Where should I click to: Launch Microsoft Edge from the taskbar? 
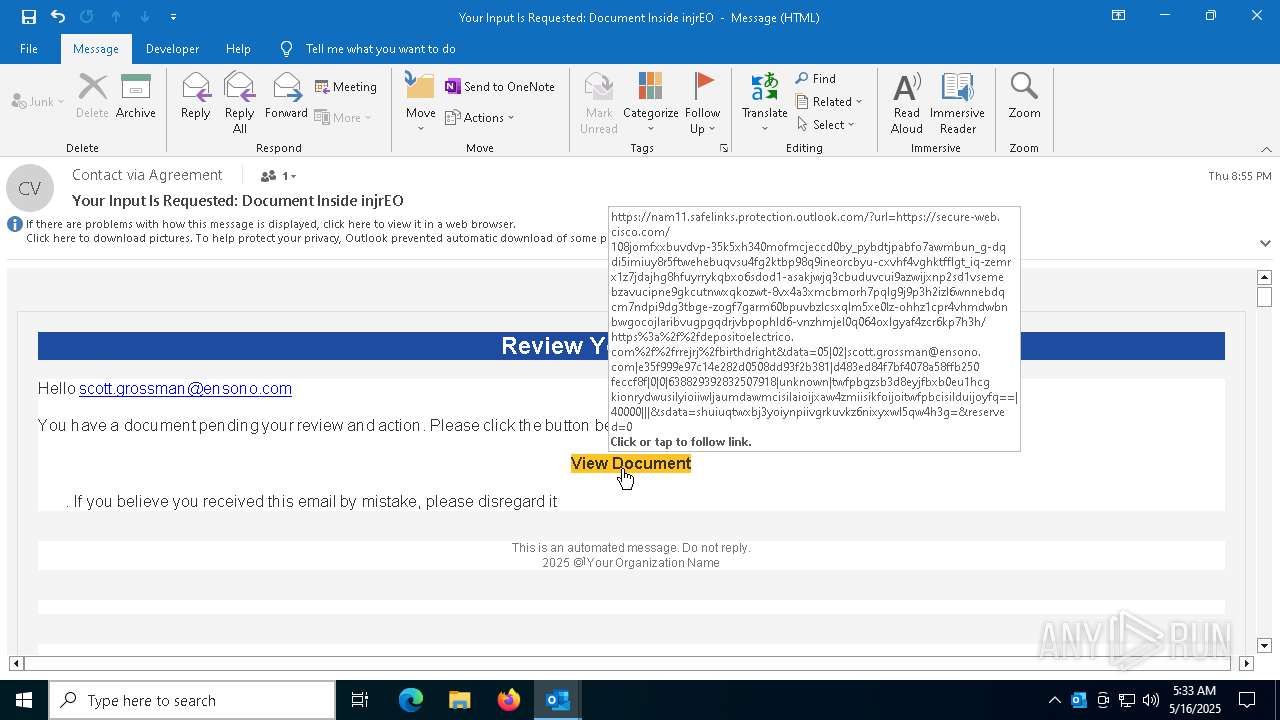coord(411,700)
